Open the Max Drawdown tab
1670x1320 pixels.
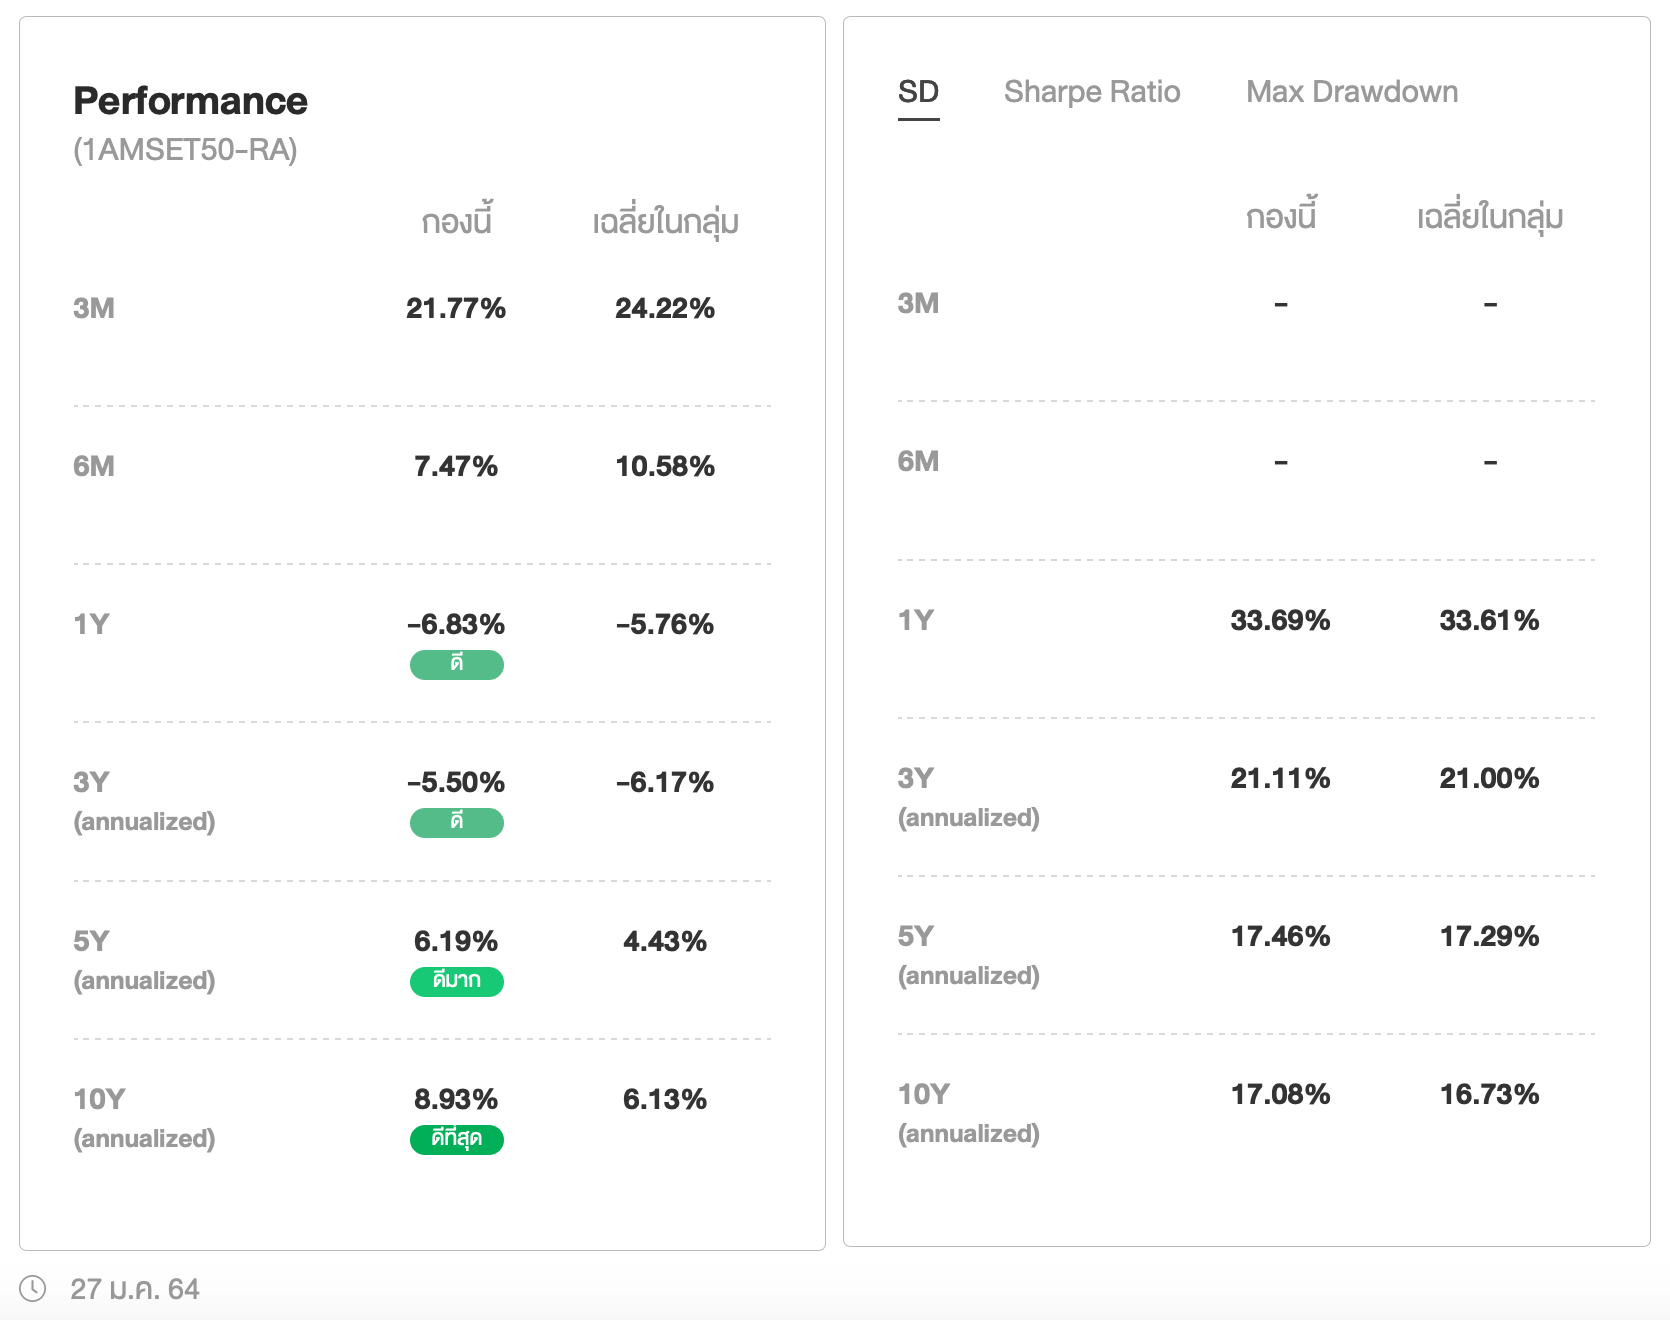tap(1351, 92)
